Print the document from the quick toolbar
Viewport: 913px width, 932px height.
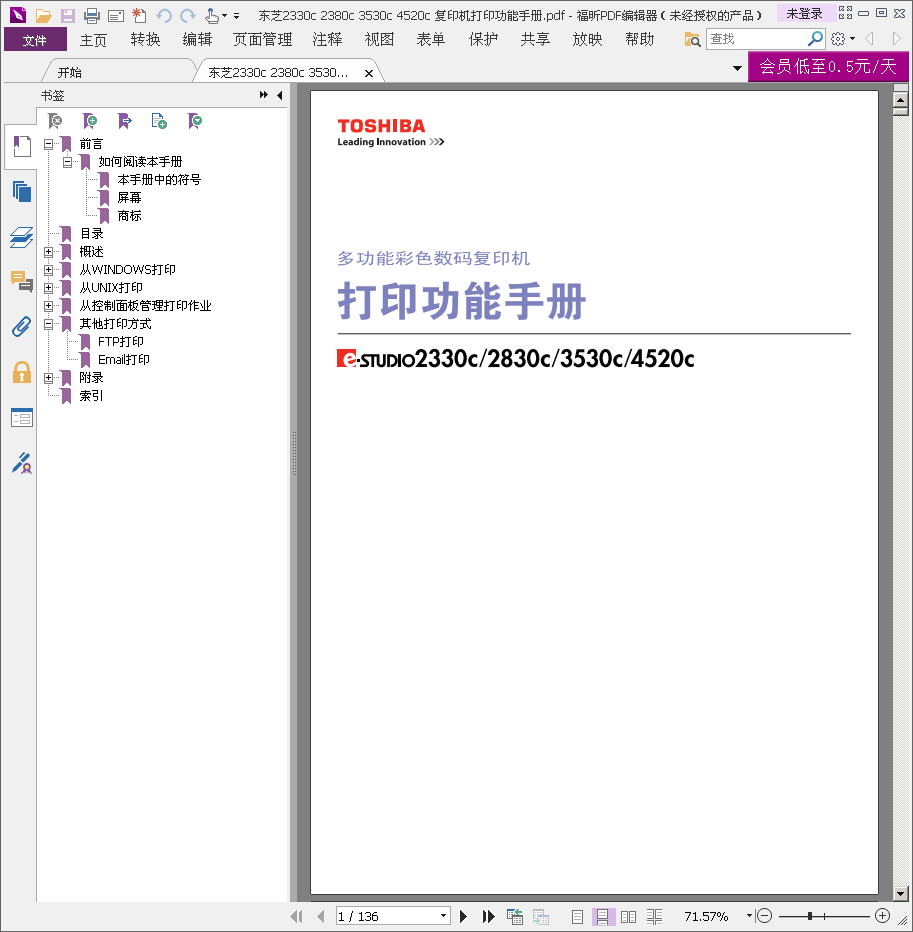tap(92, 15)
